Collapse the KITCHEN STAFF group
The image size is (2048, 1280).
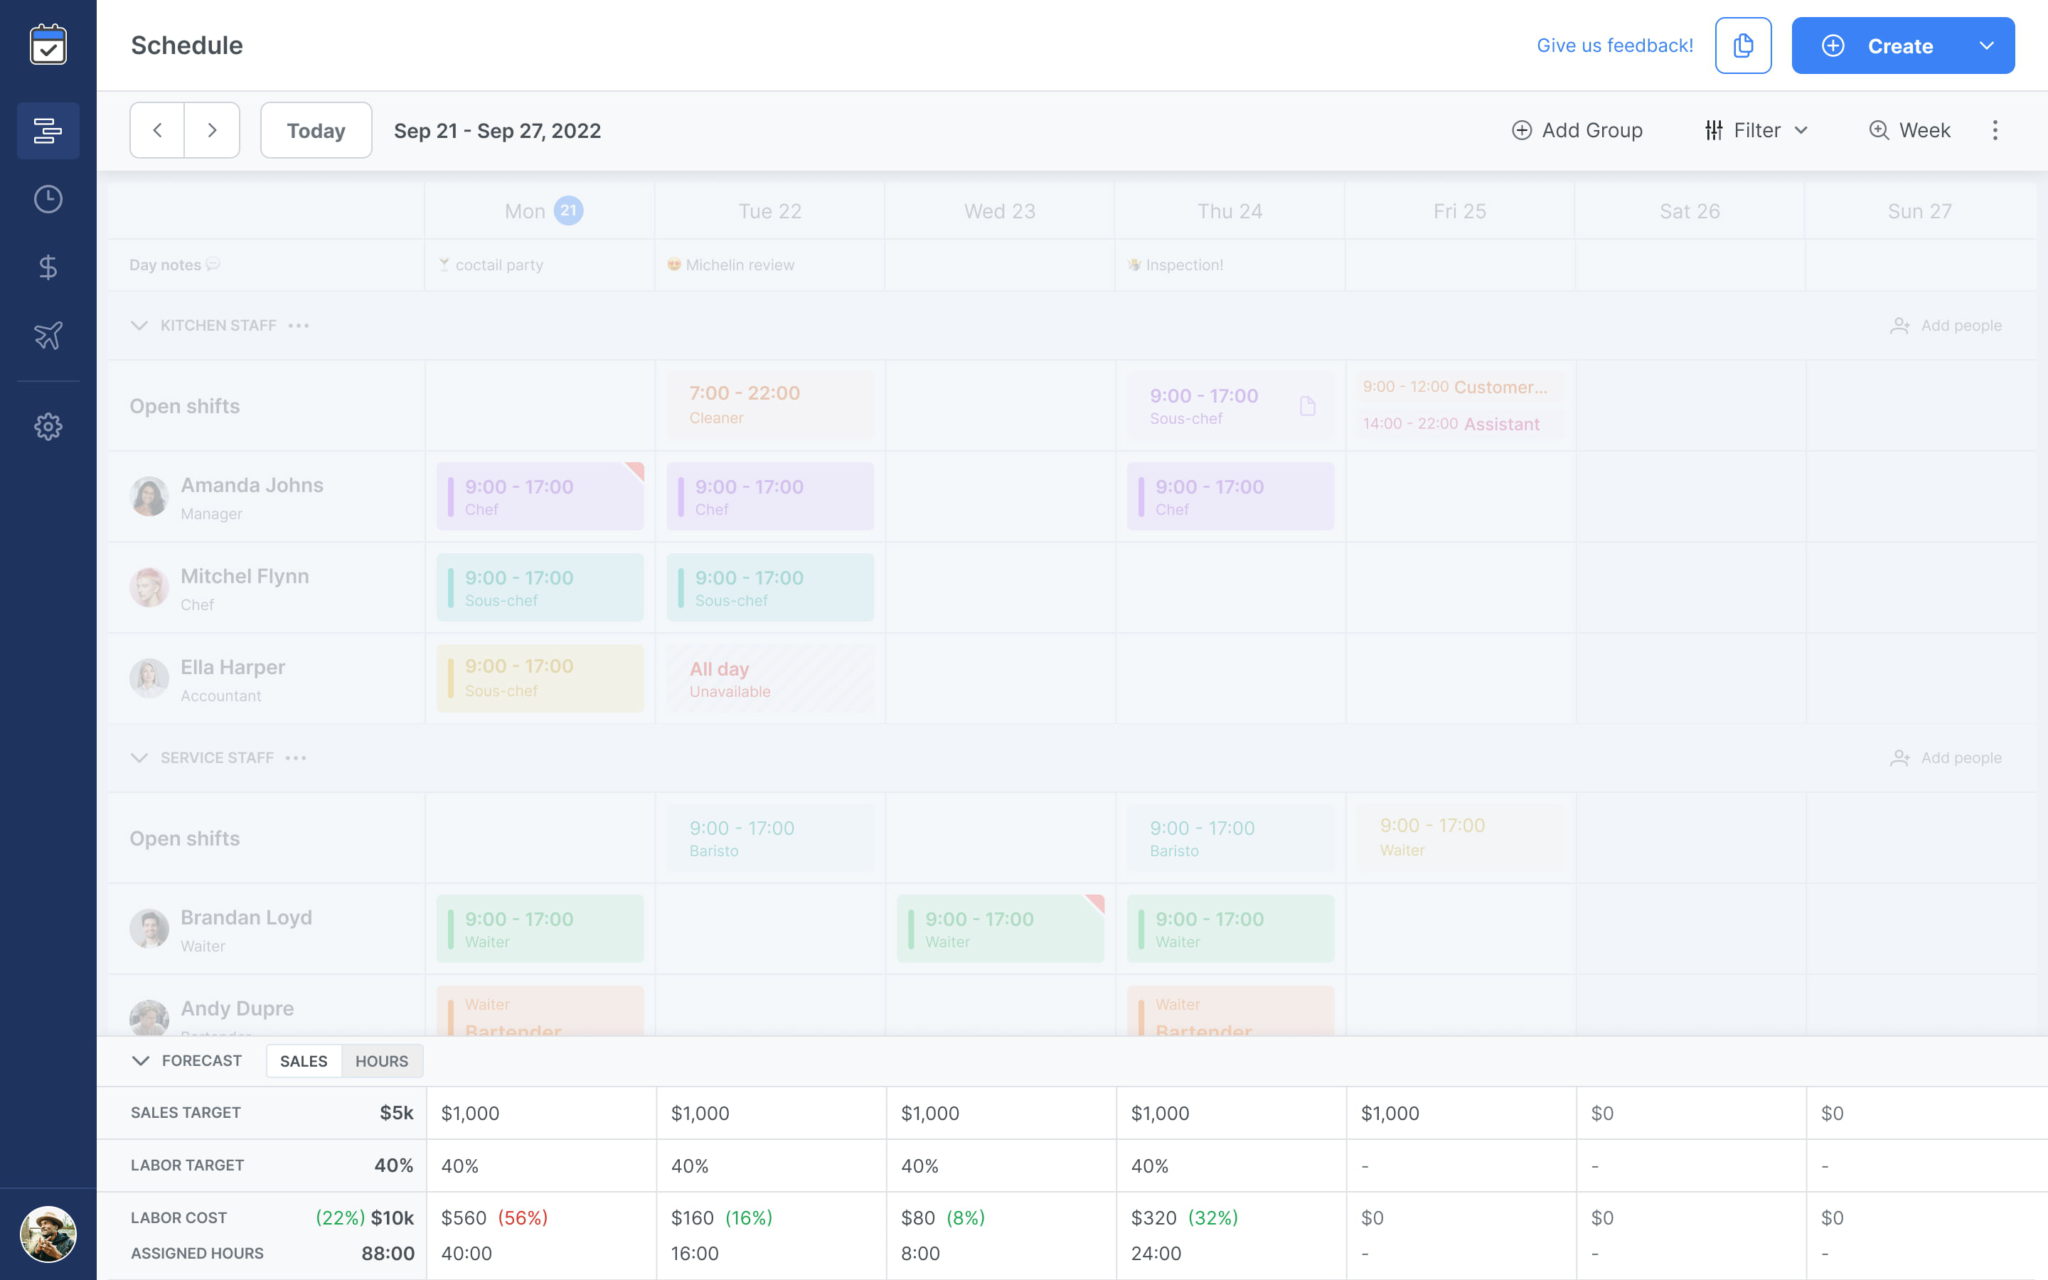click(x=139, y=325)
